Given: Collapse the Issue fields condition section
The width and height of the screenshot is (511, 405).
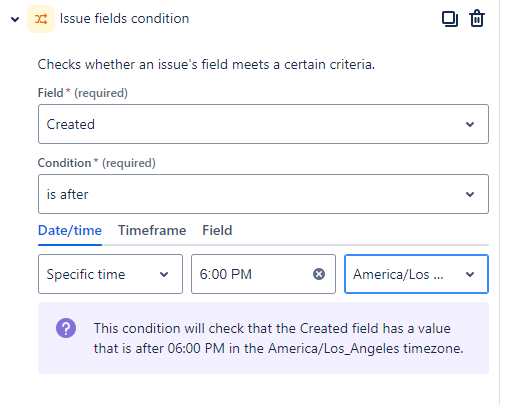Looking at the screenshot, I should coord(15,19).
